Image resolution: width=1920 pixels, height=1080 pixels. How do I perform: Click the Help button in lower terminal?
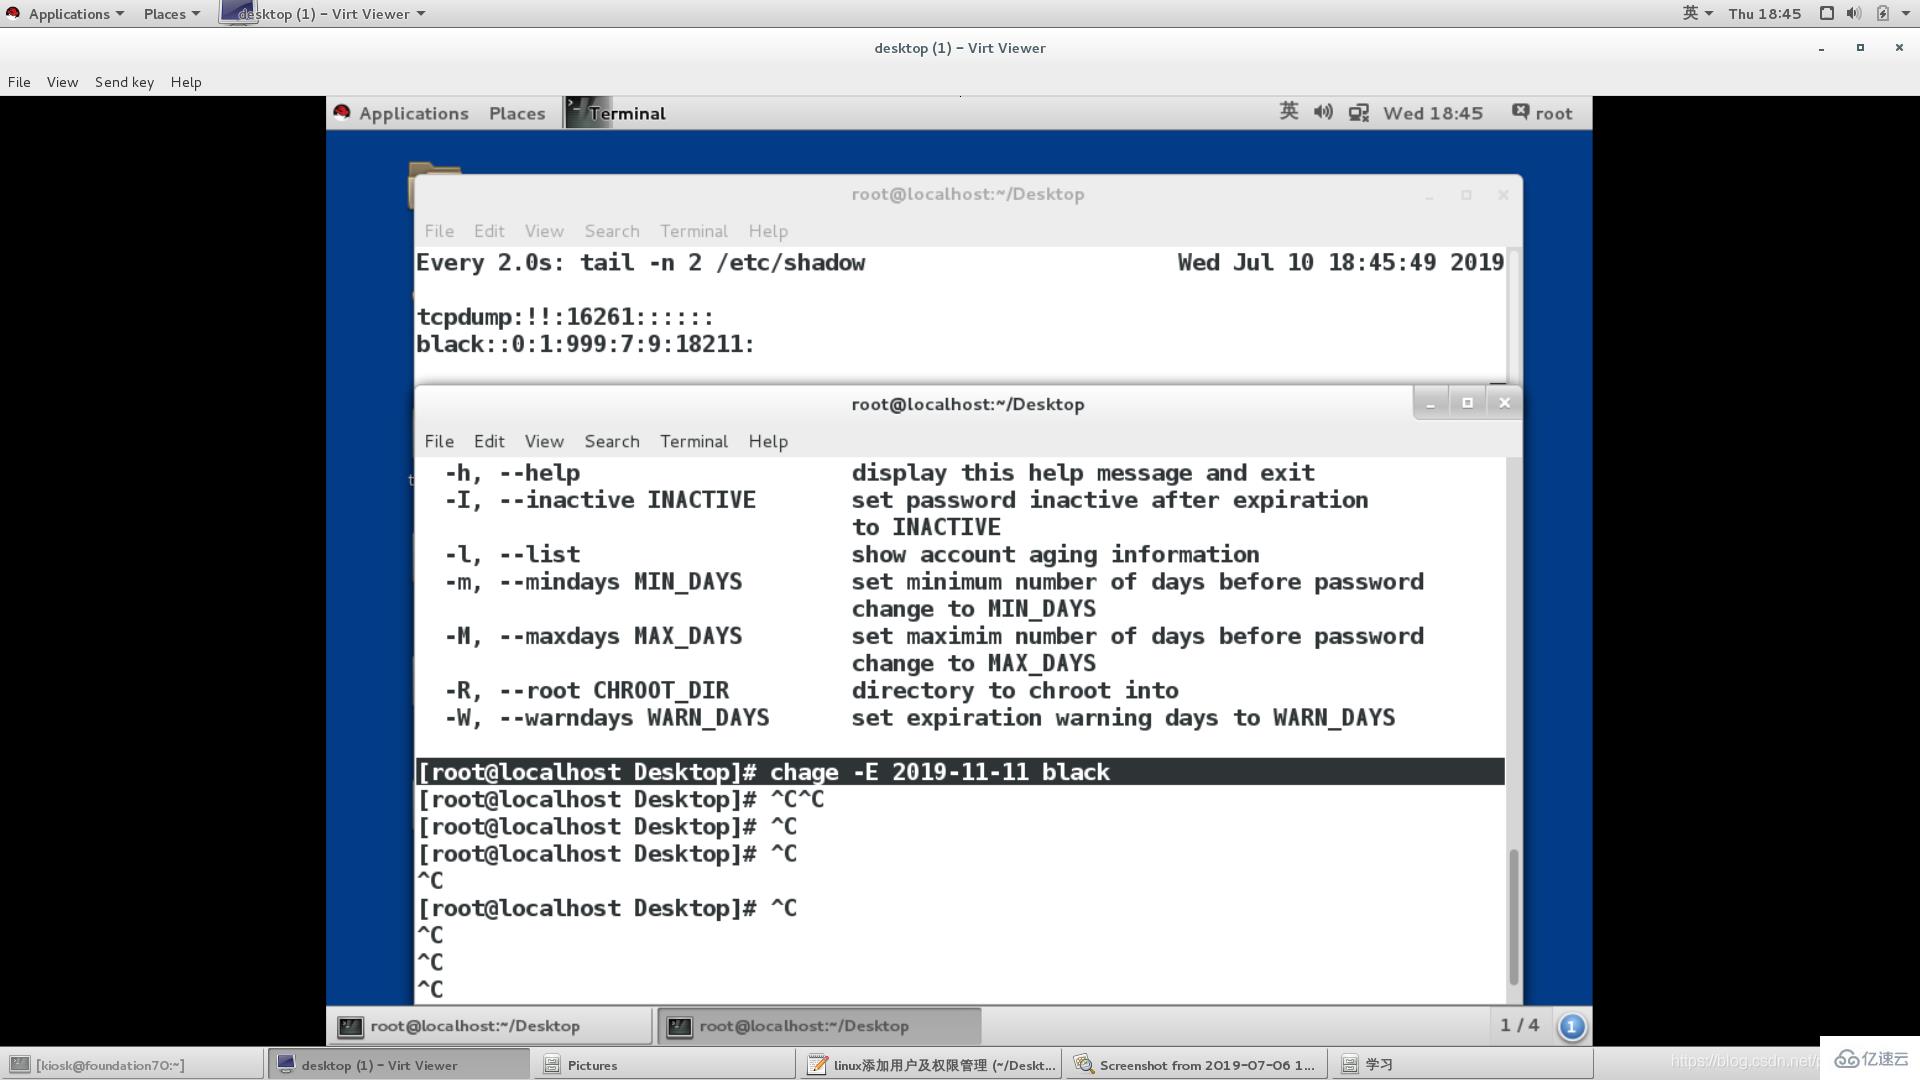pyautogui.click(x=769, y=440)
